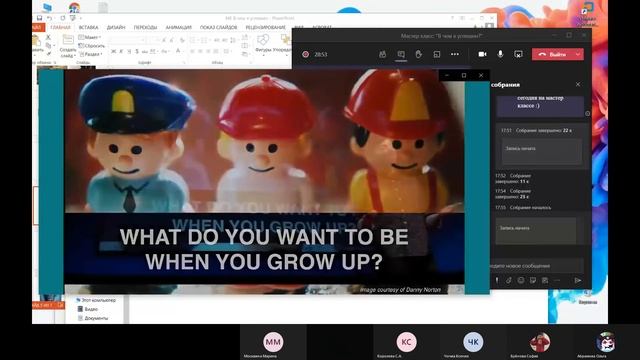Stop sharing the screen in Teams
This screenshot has width=640, height=360.
(x=518, y=54)
